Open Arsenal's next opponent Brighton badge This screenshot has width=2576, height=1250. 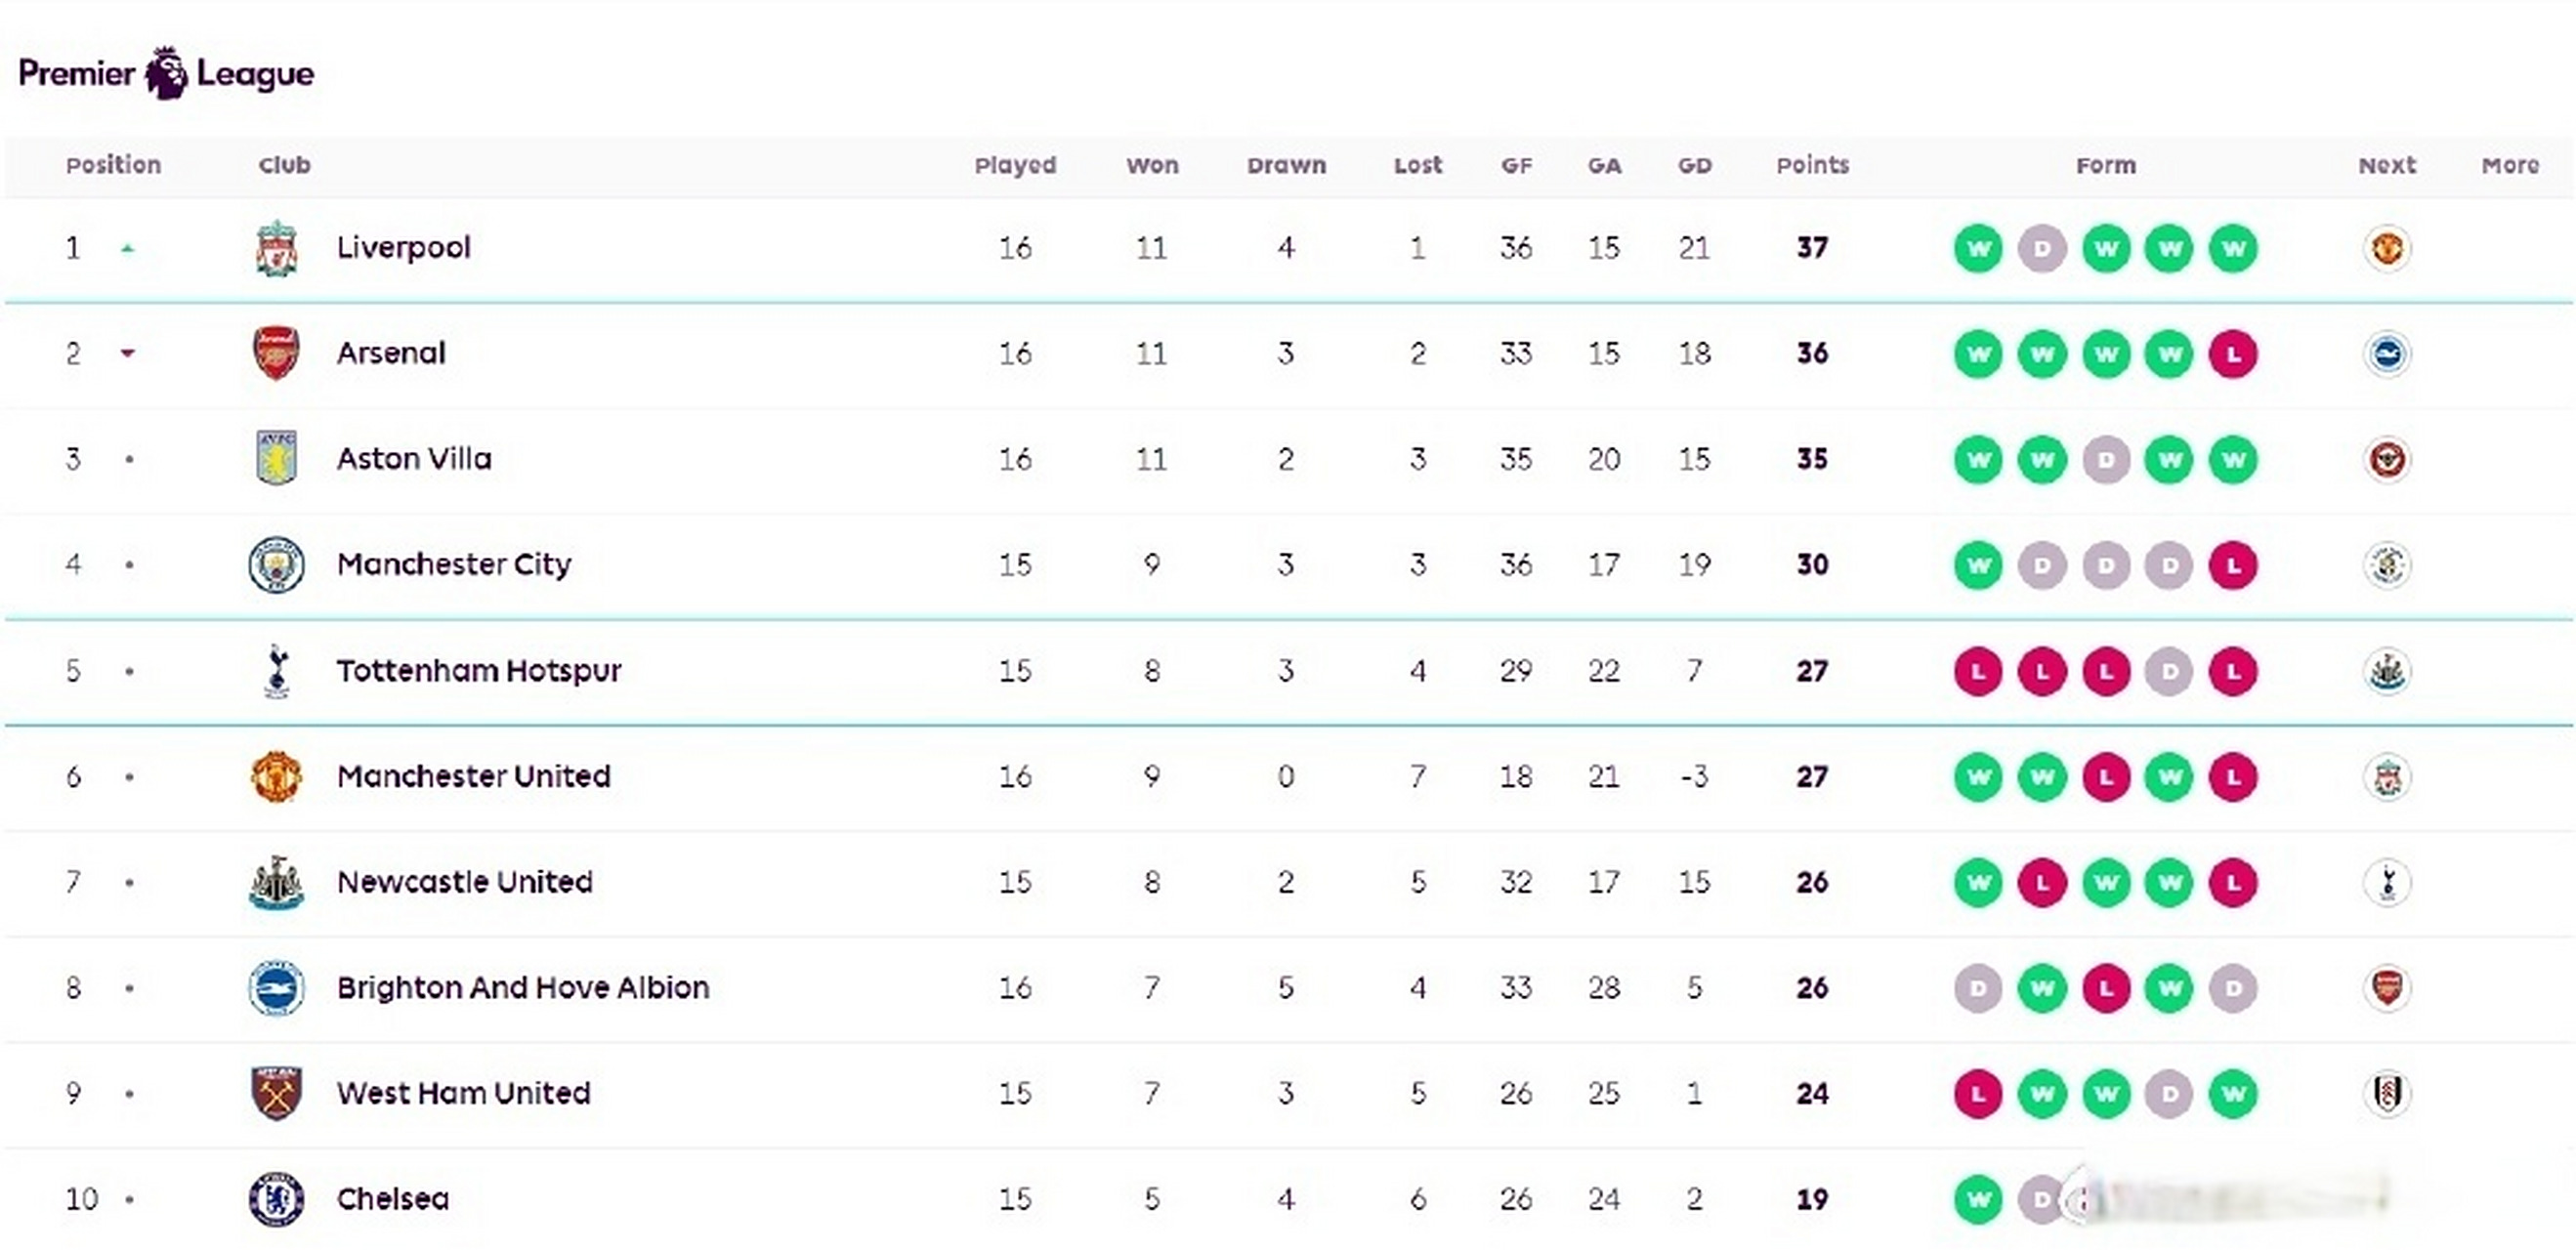click(x=2387, y=354)
